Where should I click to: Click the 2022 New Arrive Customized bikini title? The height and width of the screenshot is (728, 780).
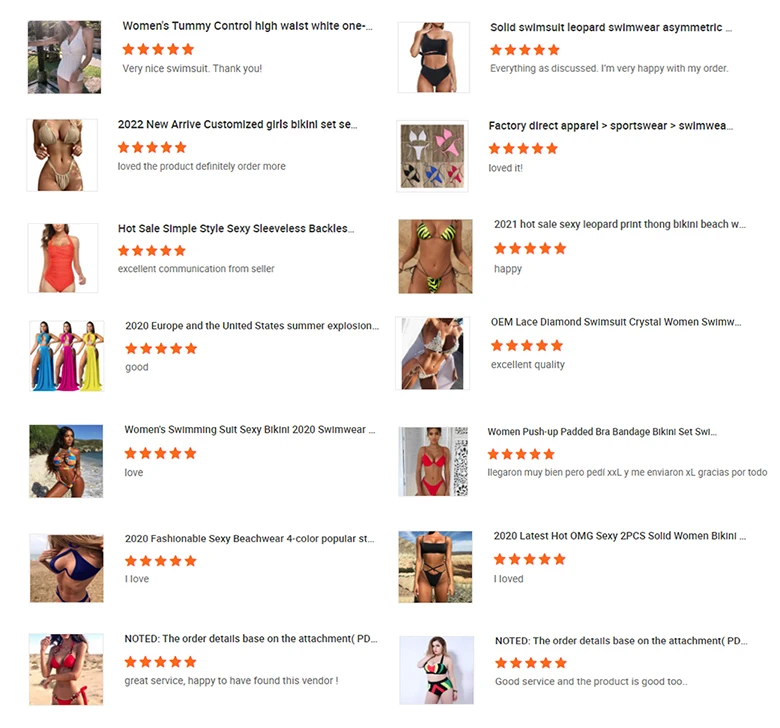(x=237, y=124)
